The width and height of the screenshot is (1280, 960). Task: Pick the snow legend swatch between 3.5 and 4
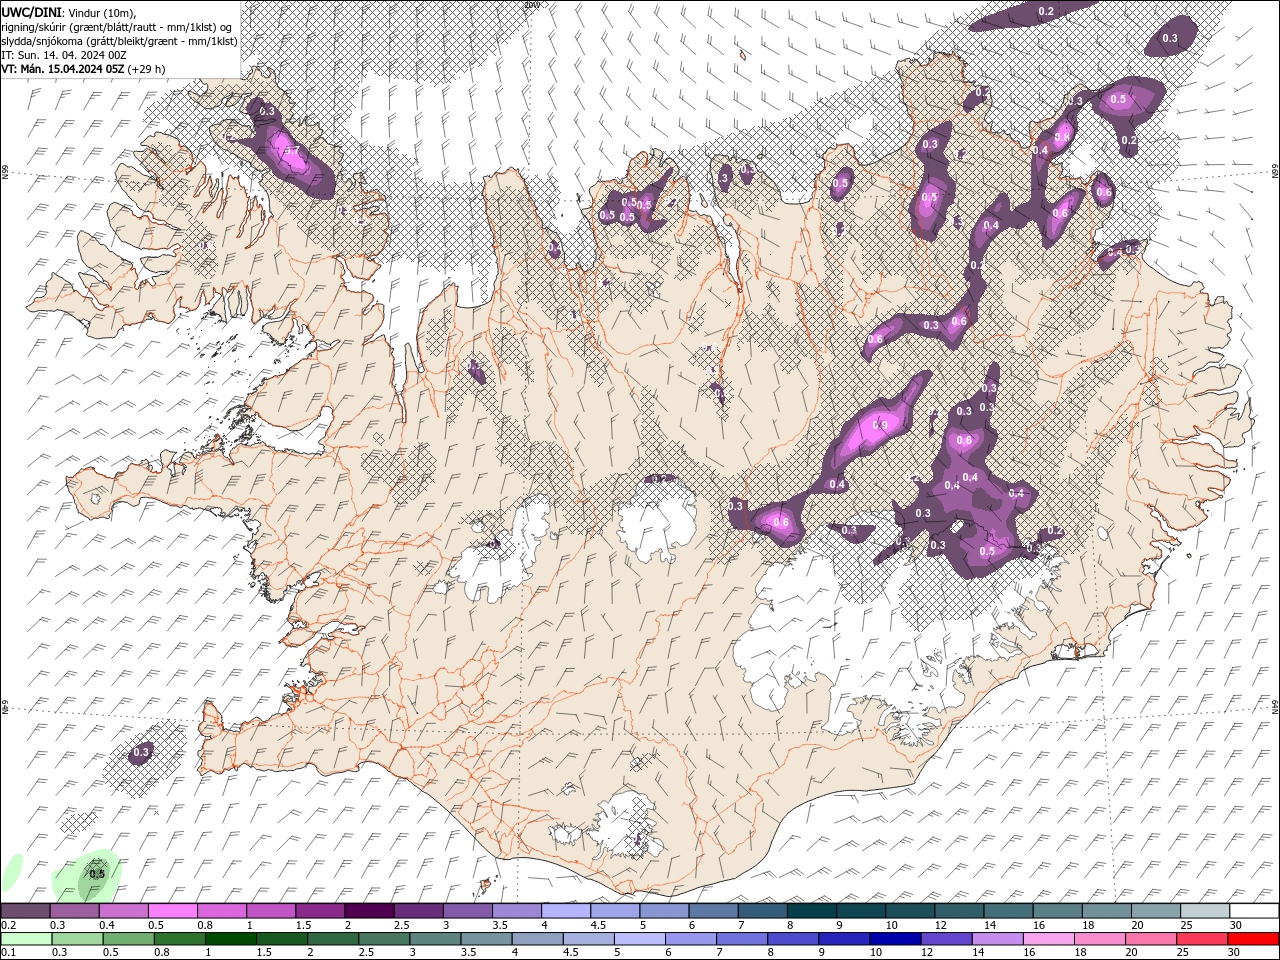click(x=516, y=911)
